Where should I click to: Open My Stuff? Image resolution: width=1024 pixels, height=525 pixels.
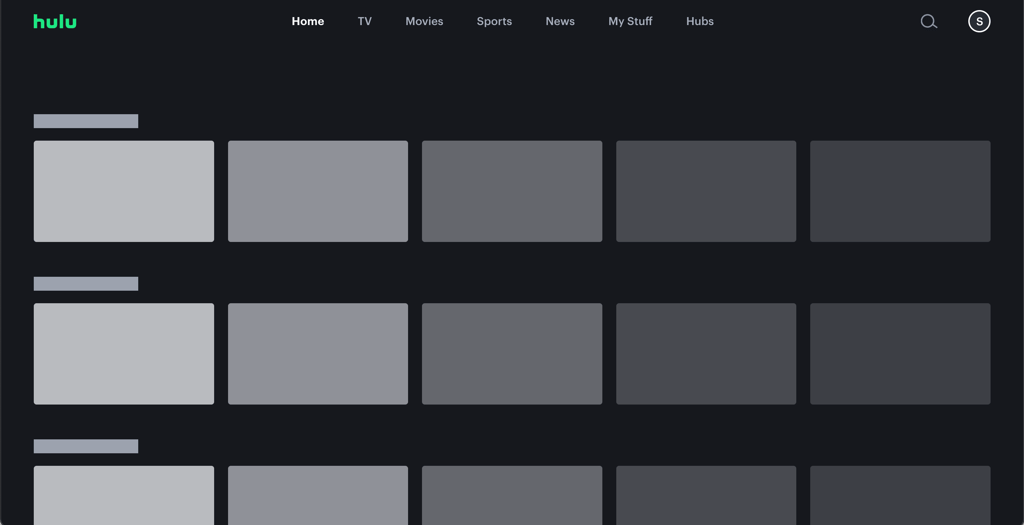coord(630,22)
